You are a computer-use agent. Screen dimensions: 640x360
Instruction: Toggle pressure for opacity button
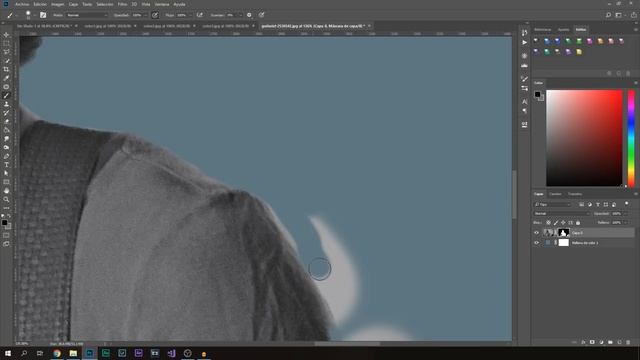pos(155,15)
